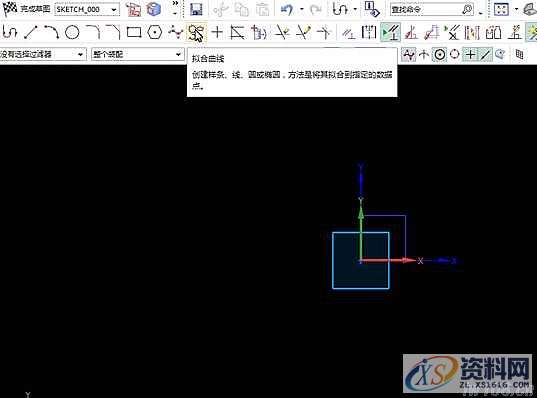537x398 pixels.
Task: Click the Finish Sketch checkered flag button
Action: tap(10, 9)
